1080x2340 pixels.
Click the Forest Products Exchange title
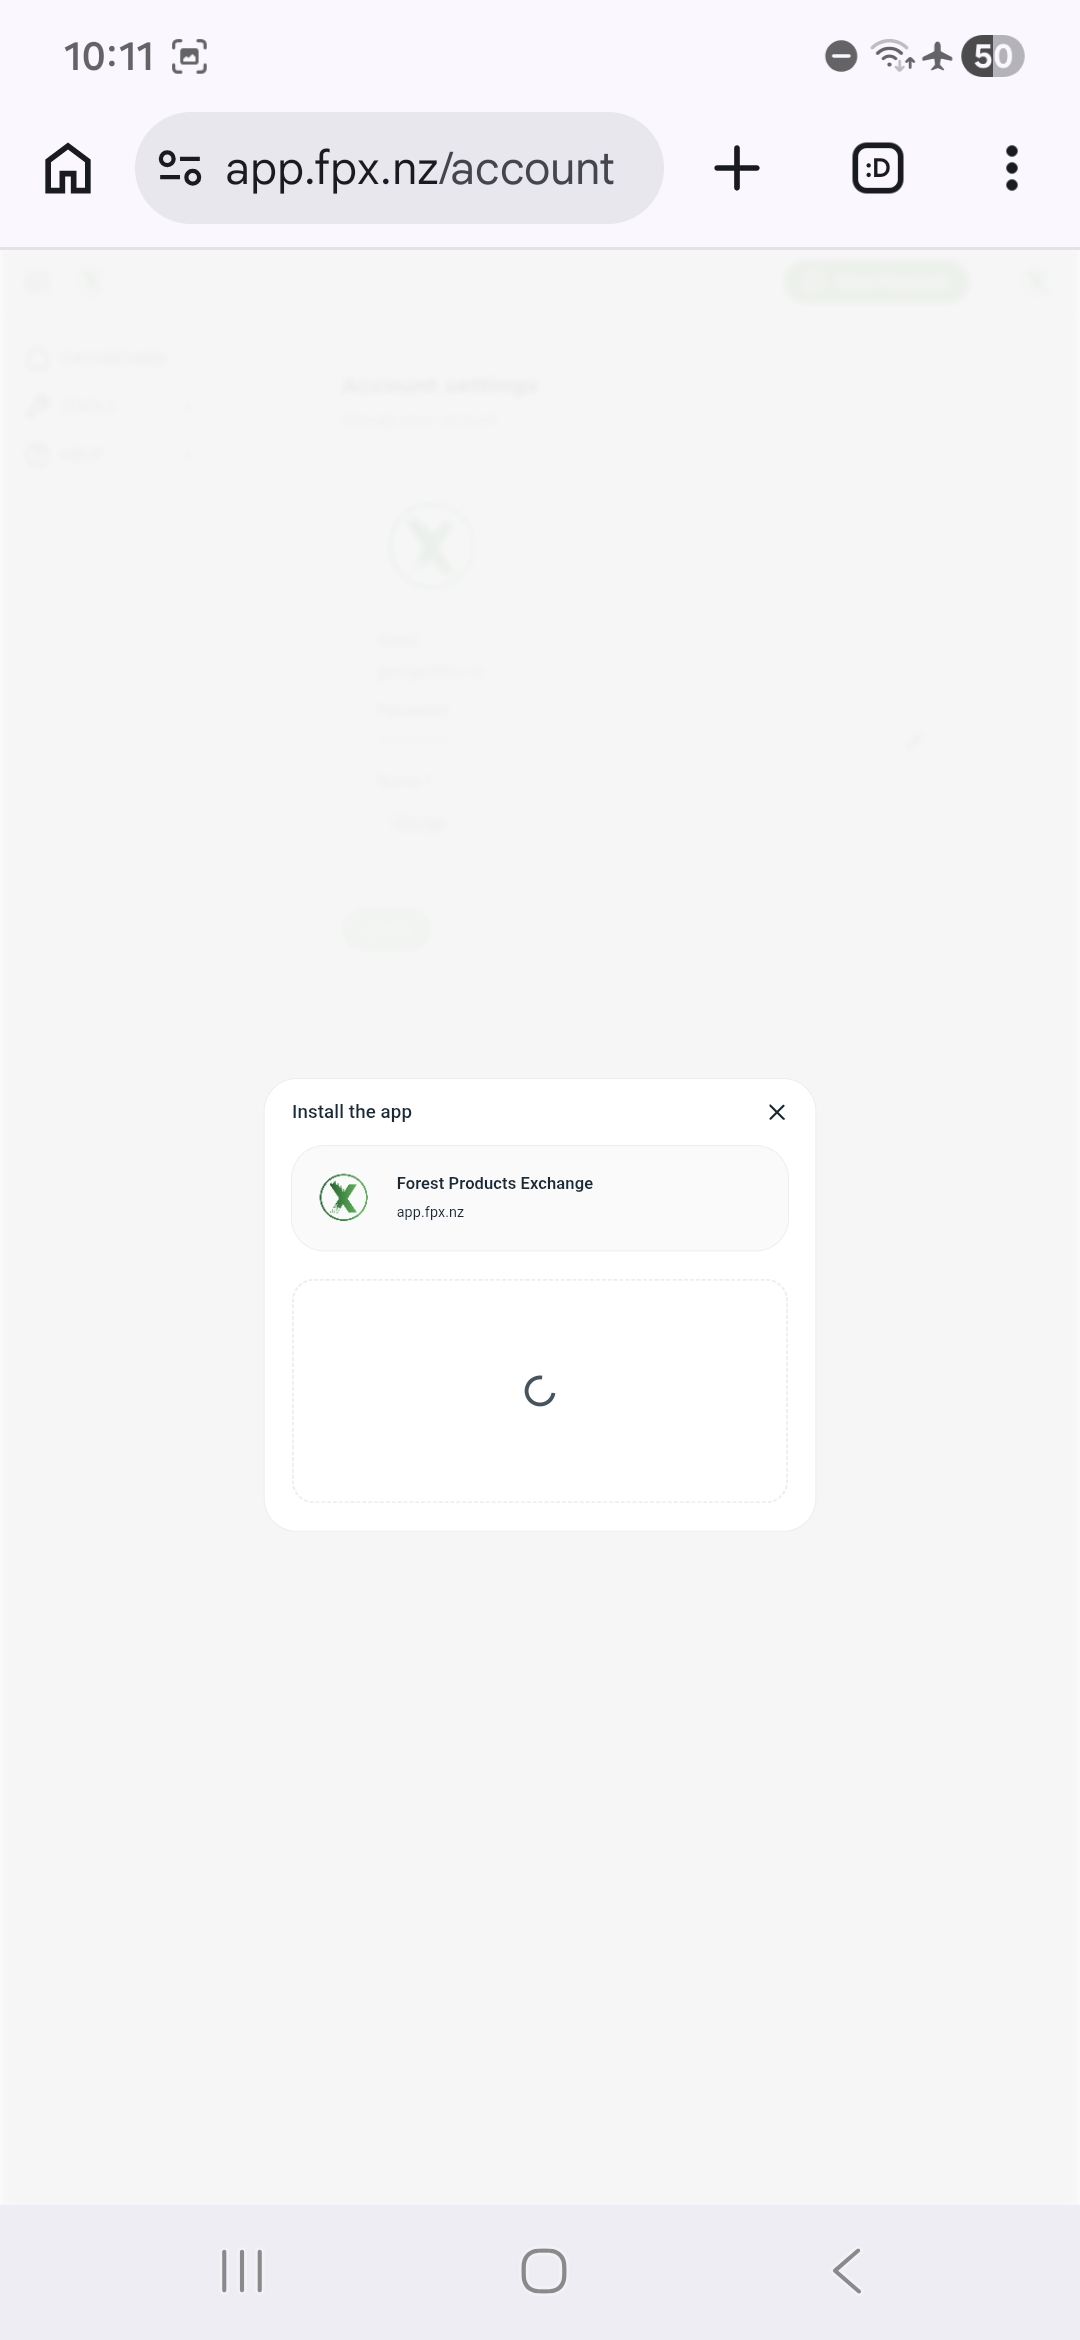(x=495, y=1183)
